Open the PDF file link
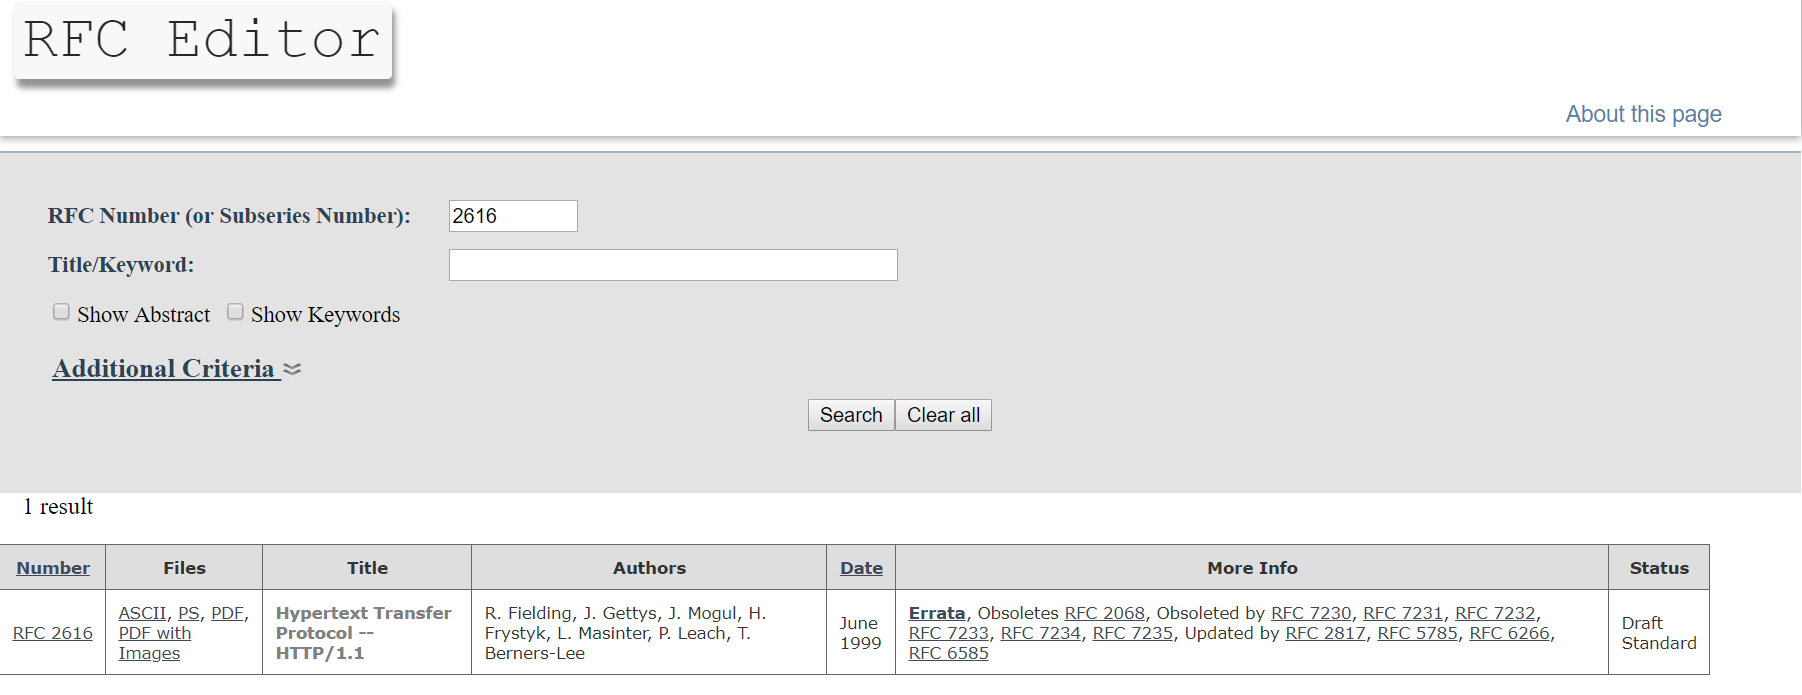Viewport: 1802px width, 695px height. coord(227,613)
